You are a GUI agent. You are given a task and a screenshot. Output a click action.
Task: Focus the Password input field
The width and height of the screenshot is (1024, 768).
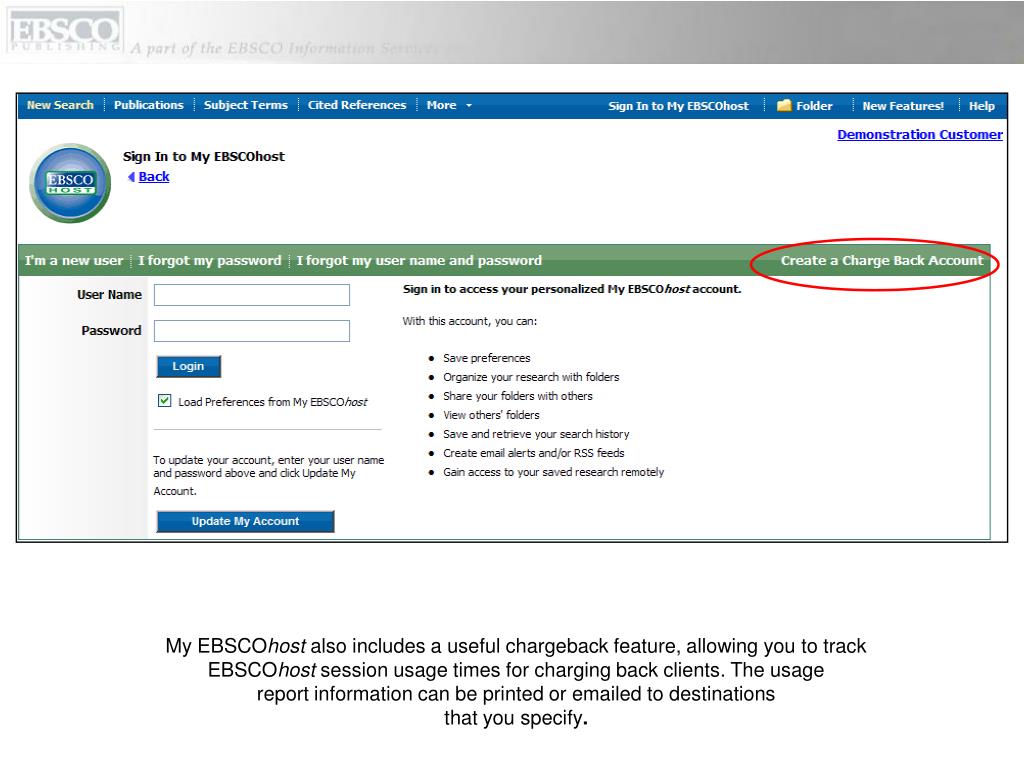(252, 331)
